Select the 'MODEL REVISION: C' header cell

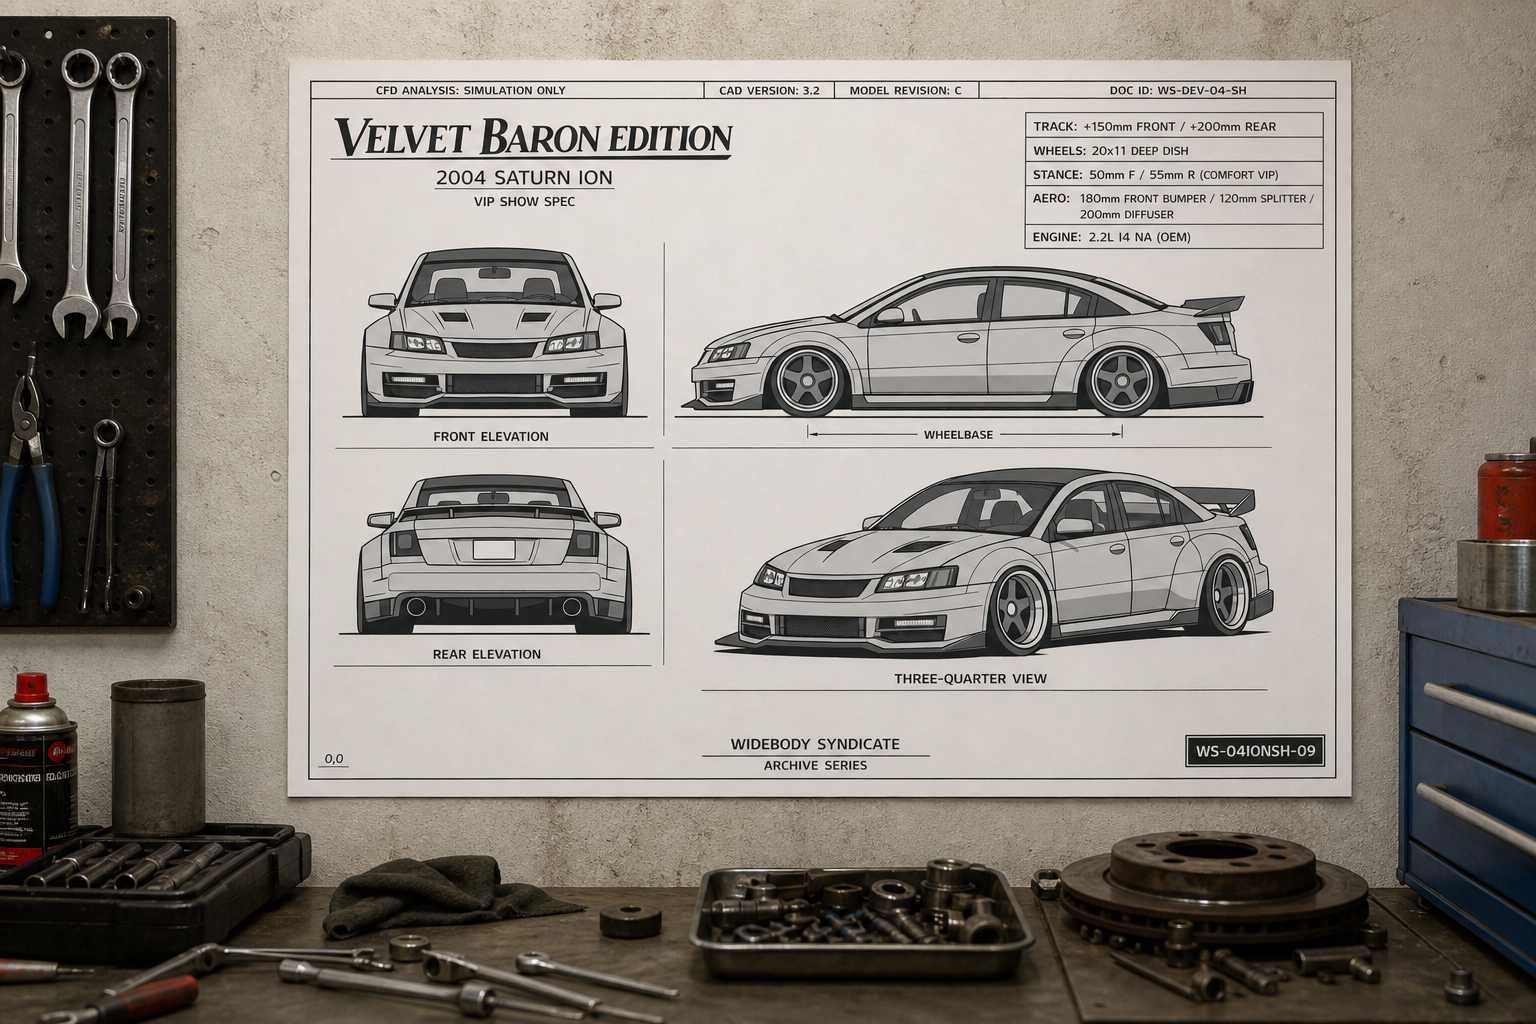pyautogui.click(x=906, y=90)
